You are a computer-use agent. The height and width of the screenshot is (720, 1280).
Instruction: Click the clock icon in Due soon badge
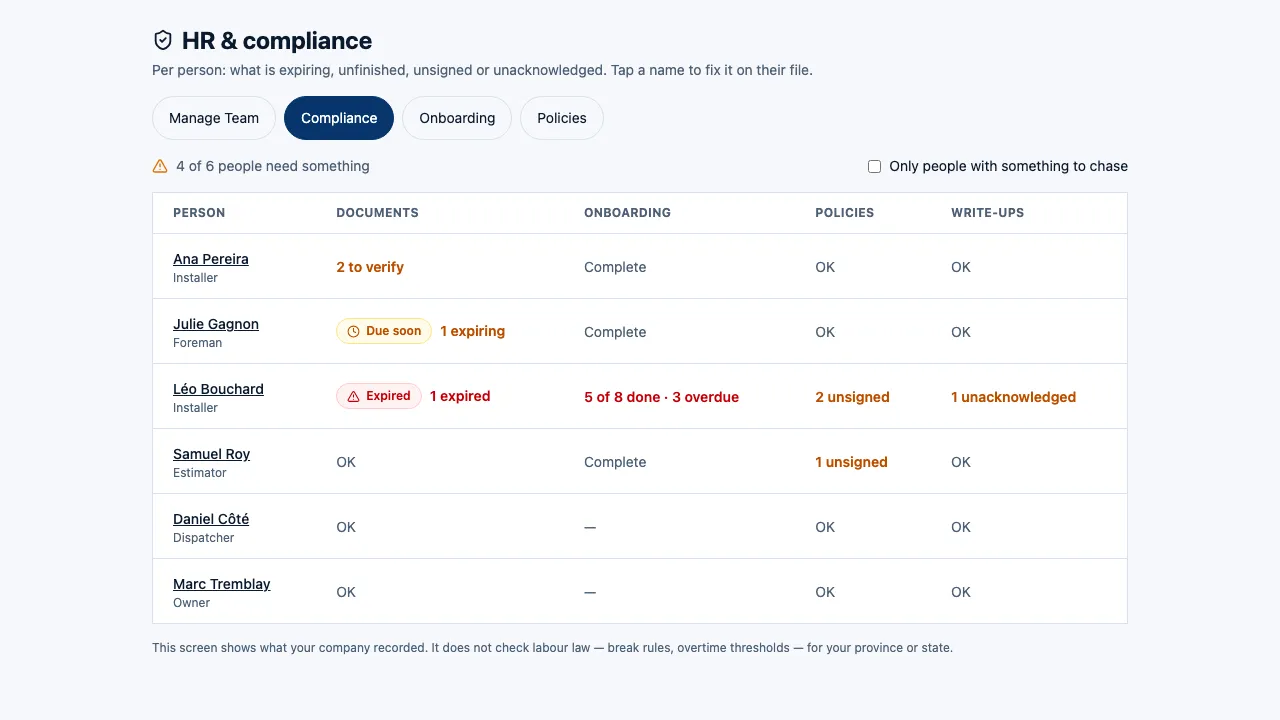pyautogui.click(x=353, y=331)
